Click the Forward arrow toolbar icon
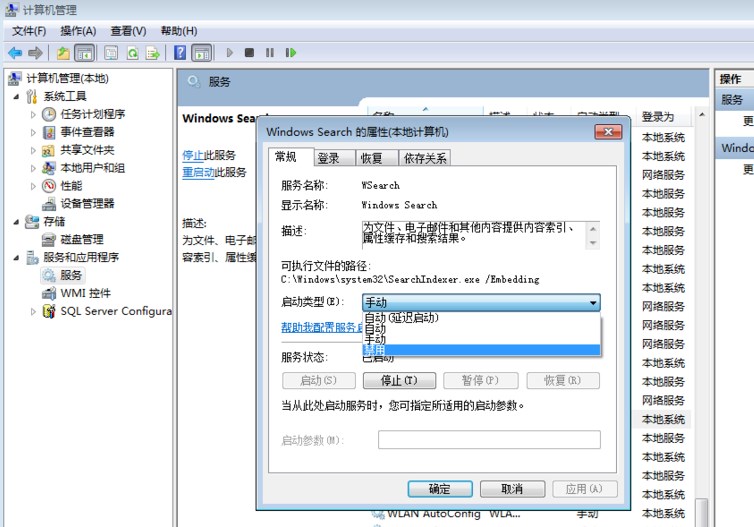Viewport: 754px width, 527px height. pyautogui.click(x=35, y=53)
